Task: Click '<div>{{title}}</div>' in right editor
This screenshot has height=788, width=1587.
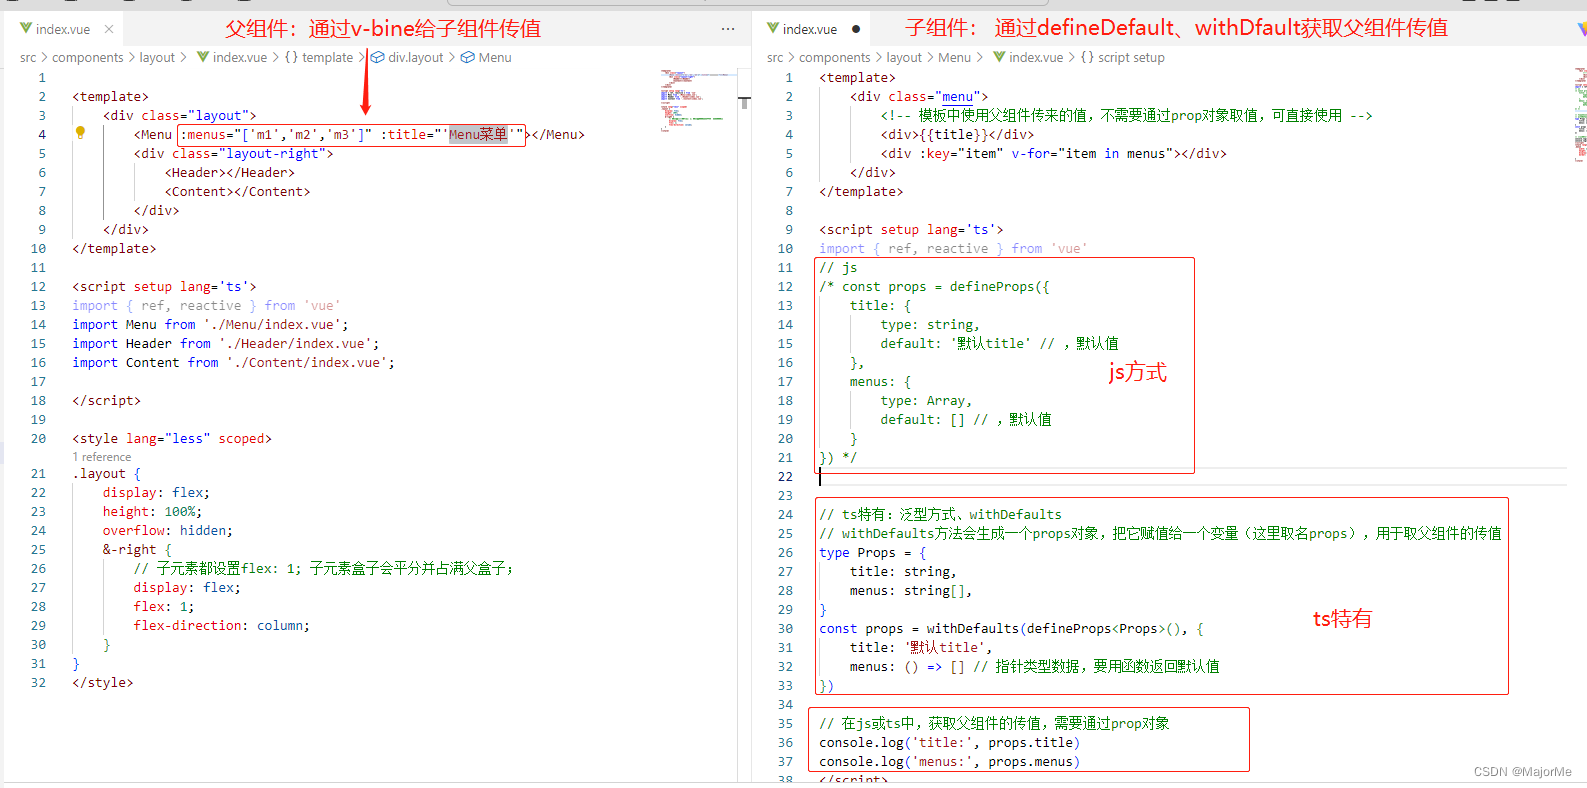Action: pos(957,135)
